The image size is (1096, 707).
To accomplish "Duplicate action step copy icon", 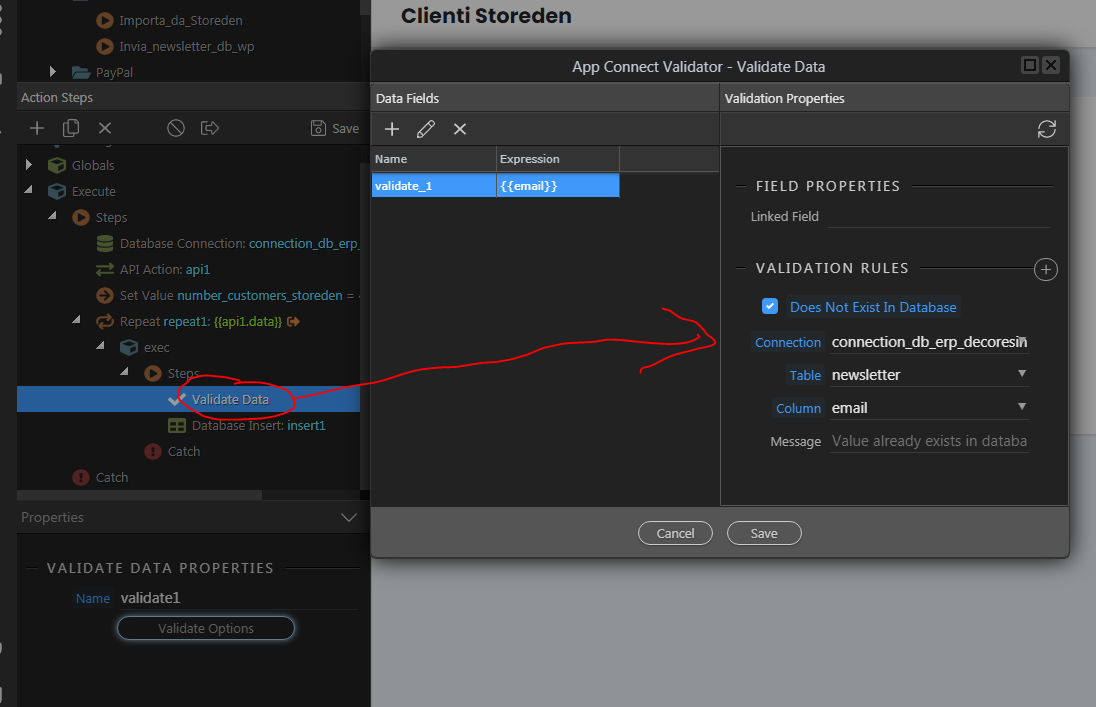I will [71, 128].
